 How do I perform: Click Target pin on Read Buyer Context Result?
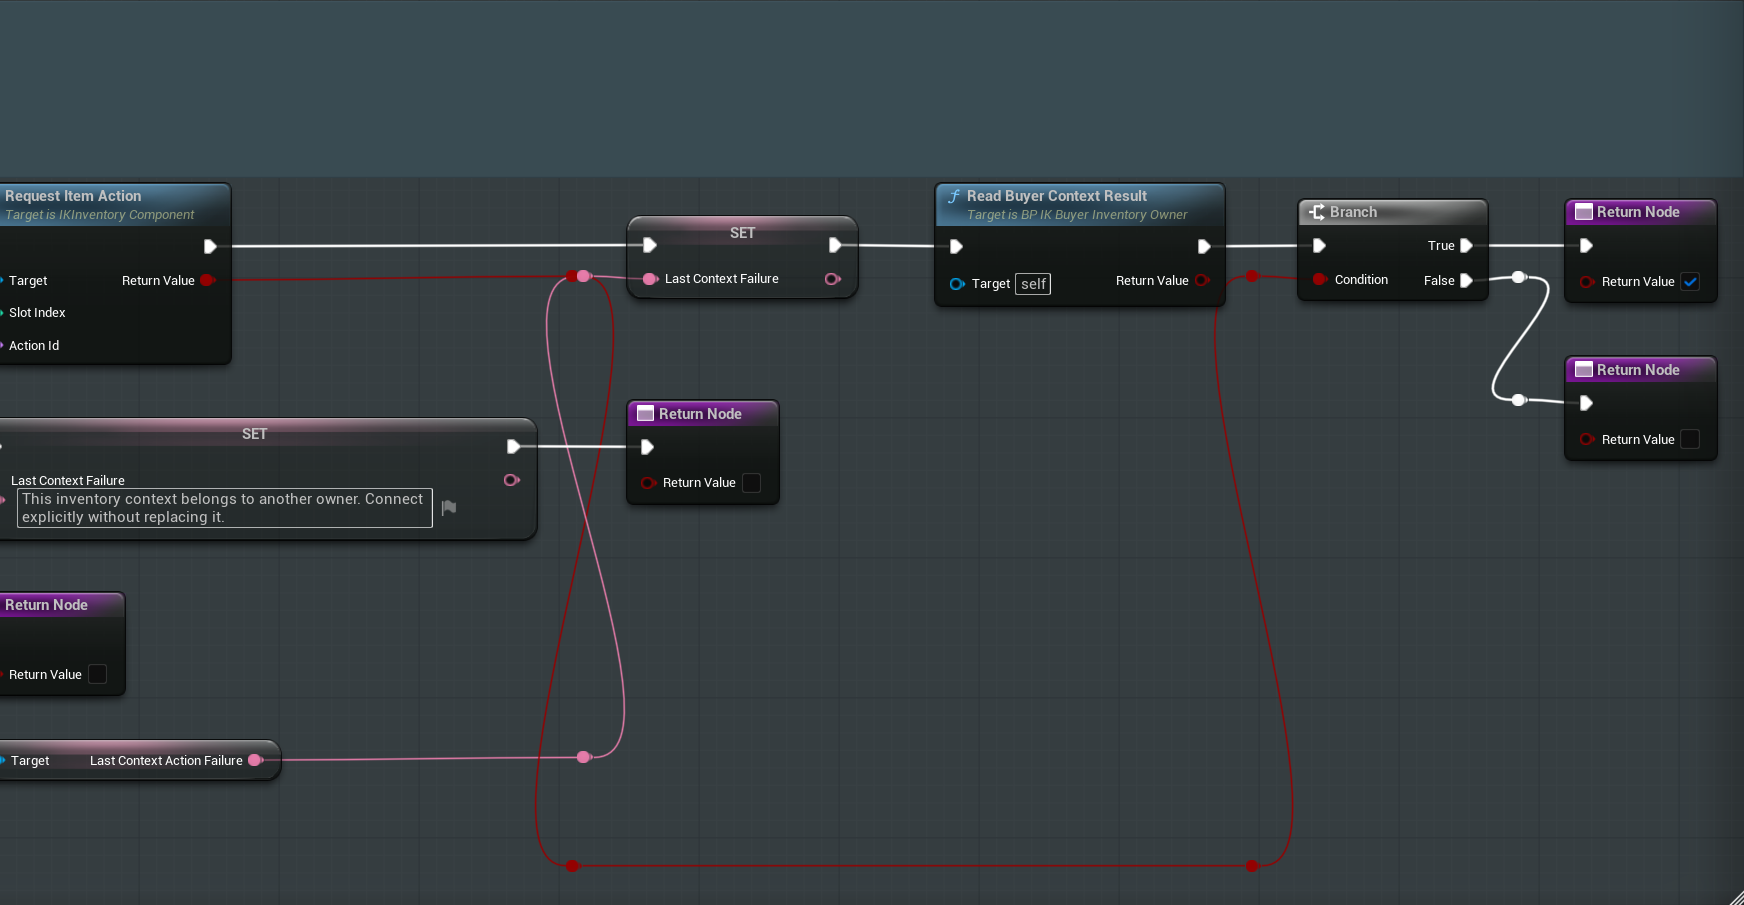[957, 284]
